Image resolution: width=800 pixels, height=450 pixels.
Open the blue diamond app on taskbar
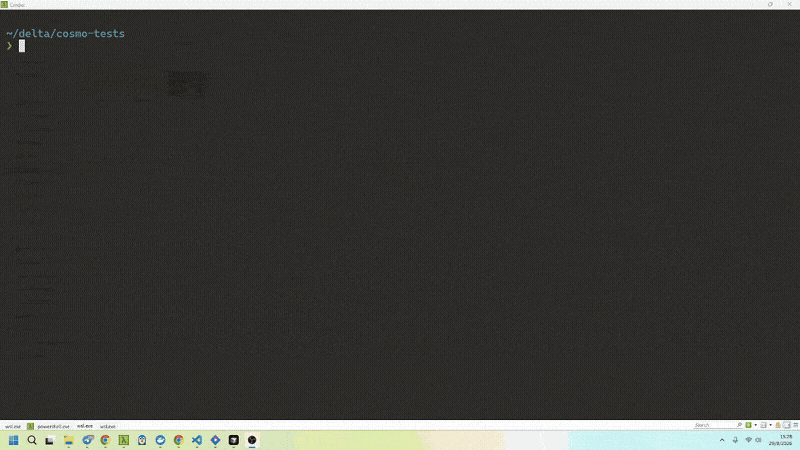pyautogui.click(x=215, y=440)
